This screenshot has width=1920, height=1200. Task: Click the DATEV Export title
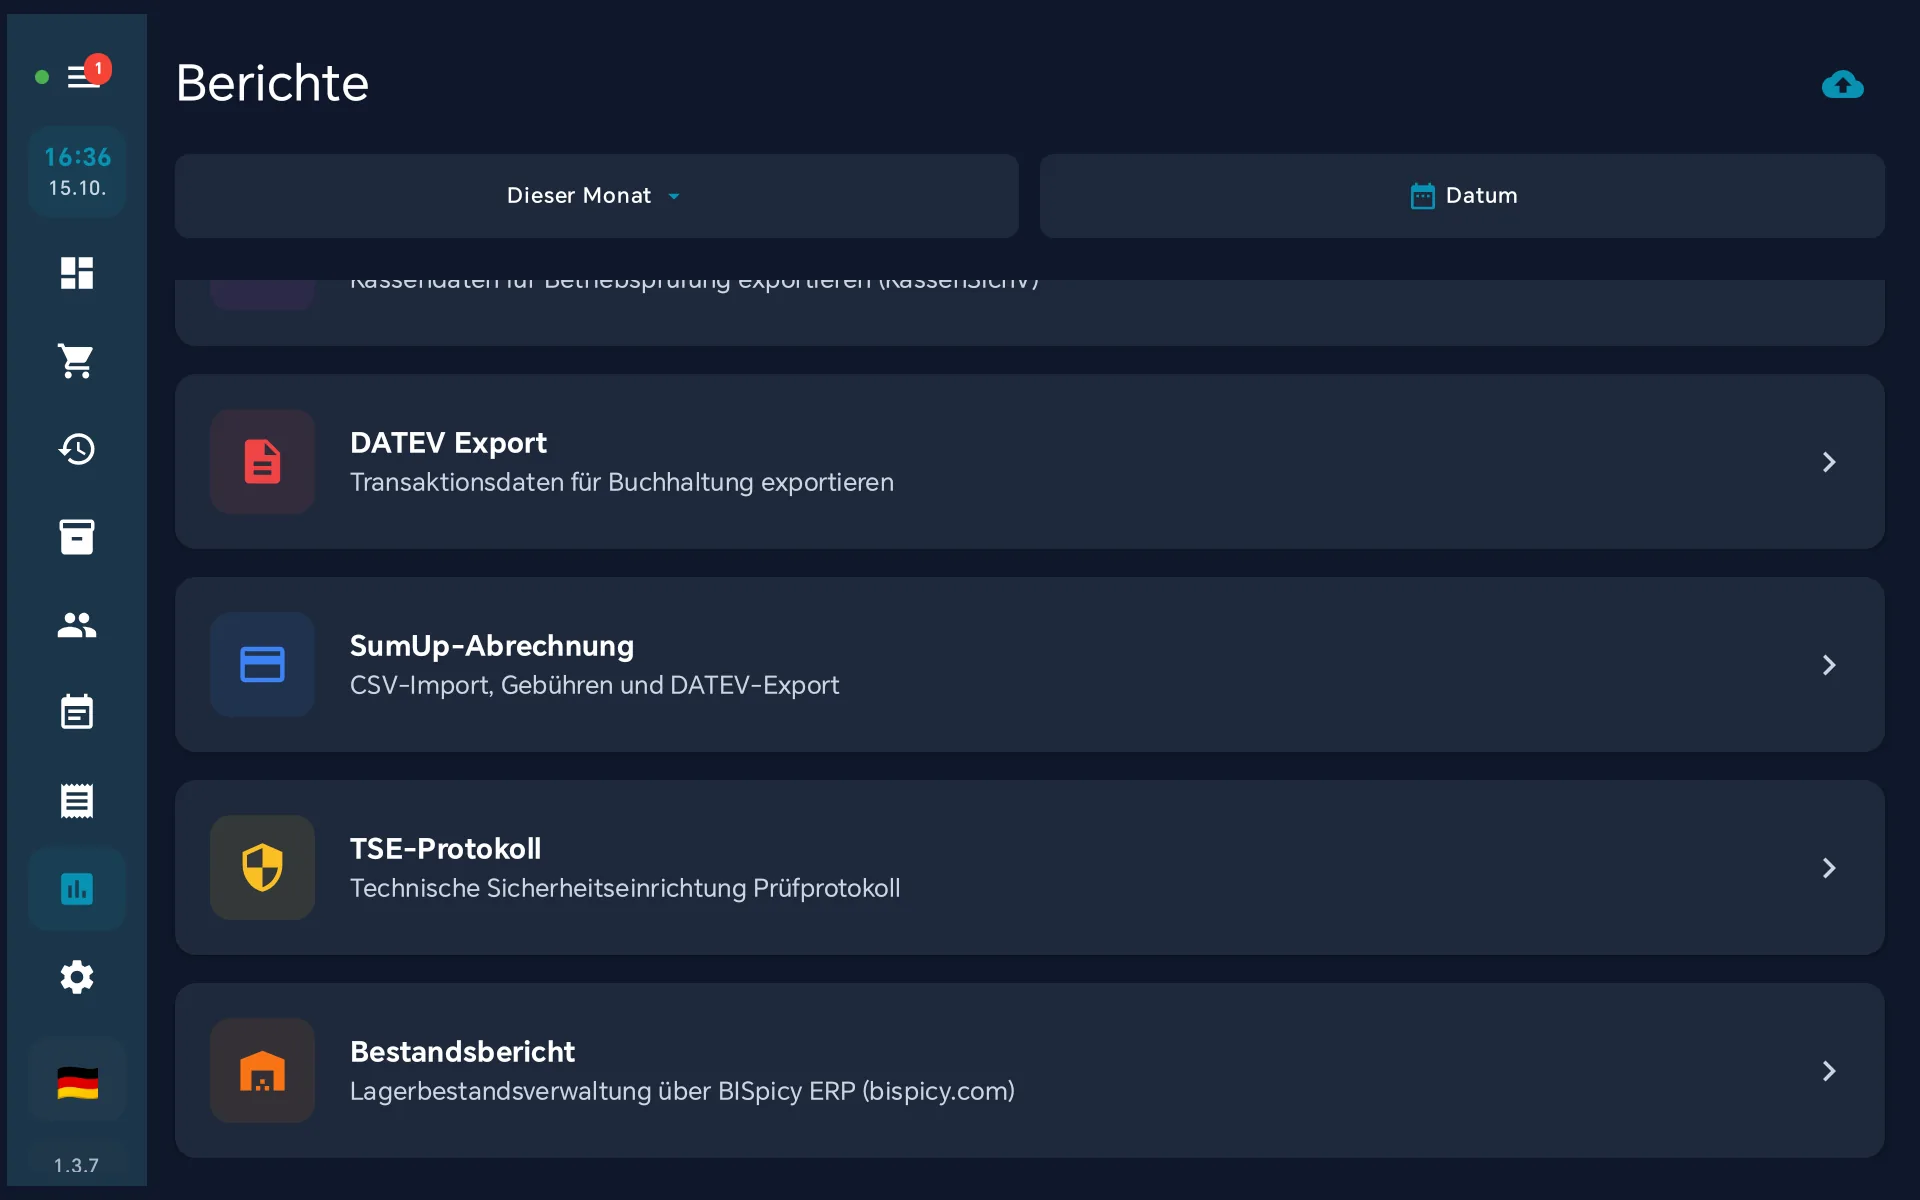(x=448, y=443)
